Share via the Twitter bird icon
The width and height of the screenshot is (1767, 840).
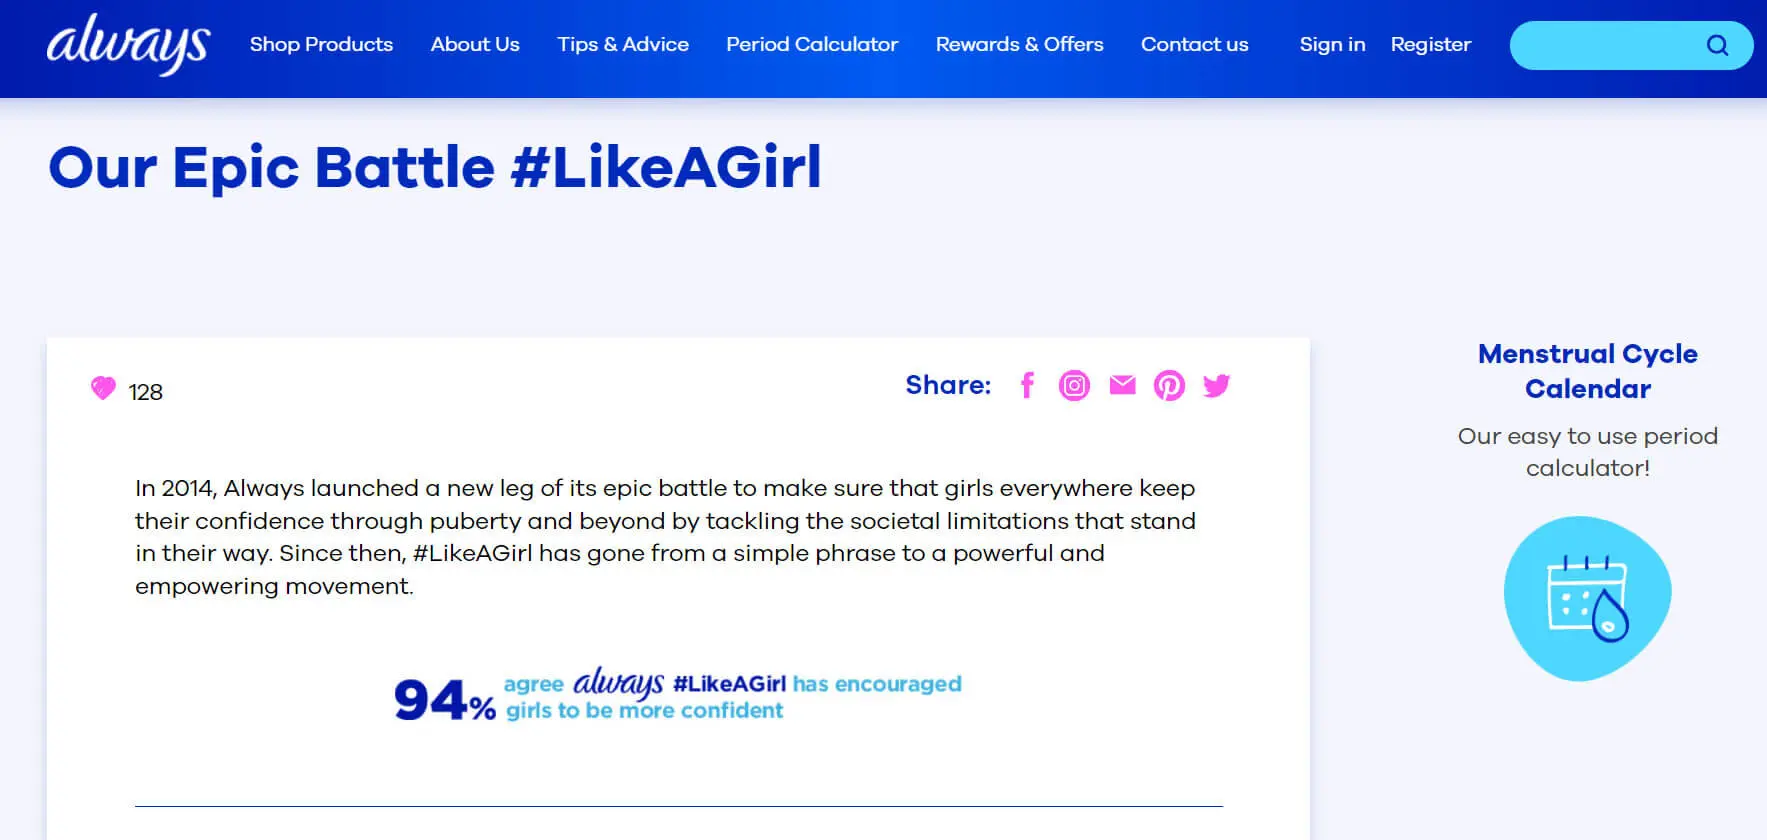point(1216,385)
